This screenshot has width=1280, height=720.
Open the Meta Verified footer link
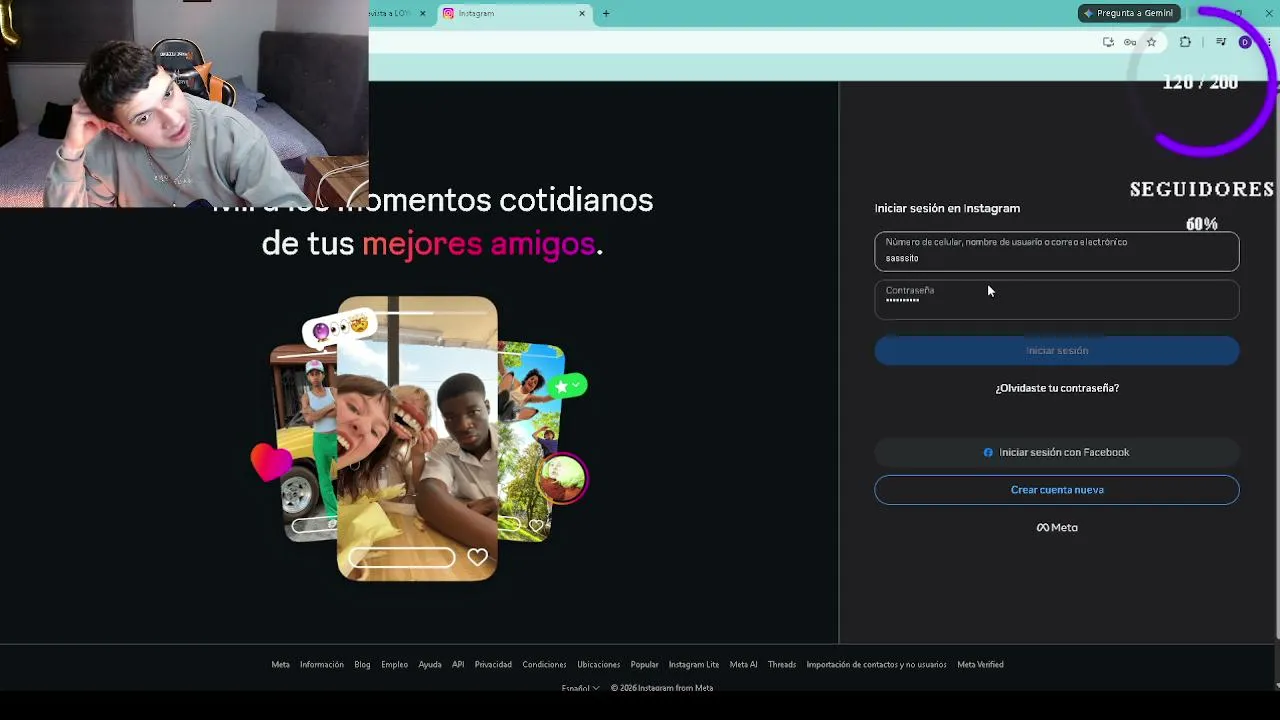coord(980,664)
